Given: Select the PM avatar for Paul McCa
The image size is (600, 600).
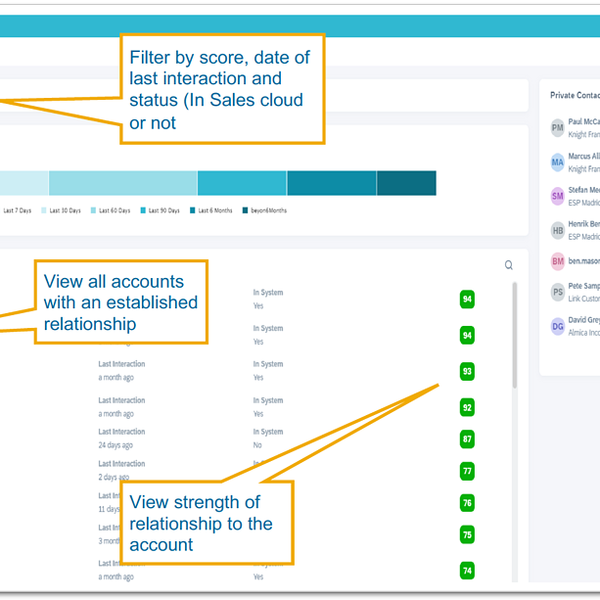Looking at the screenshot, I should click(x=557, y=127).
